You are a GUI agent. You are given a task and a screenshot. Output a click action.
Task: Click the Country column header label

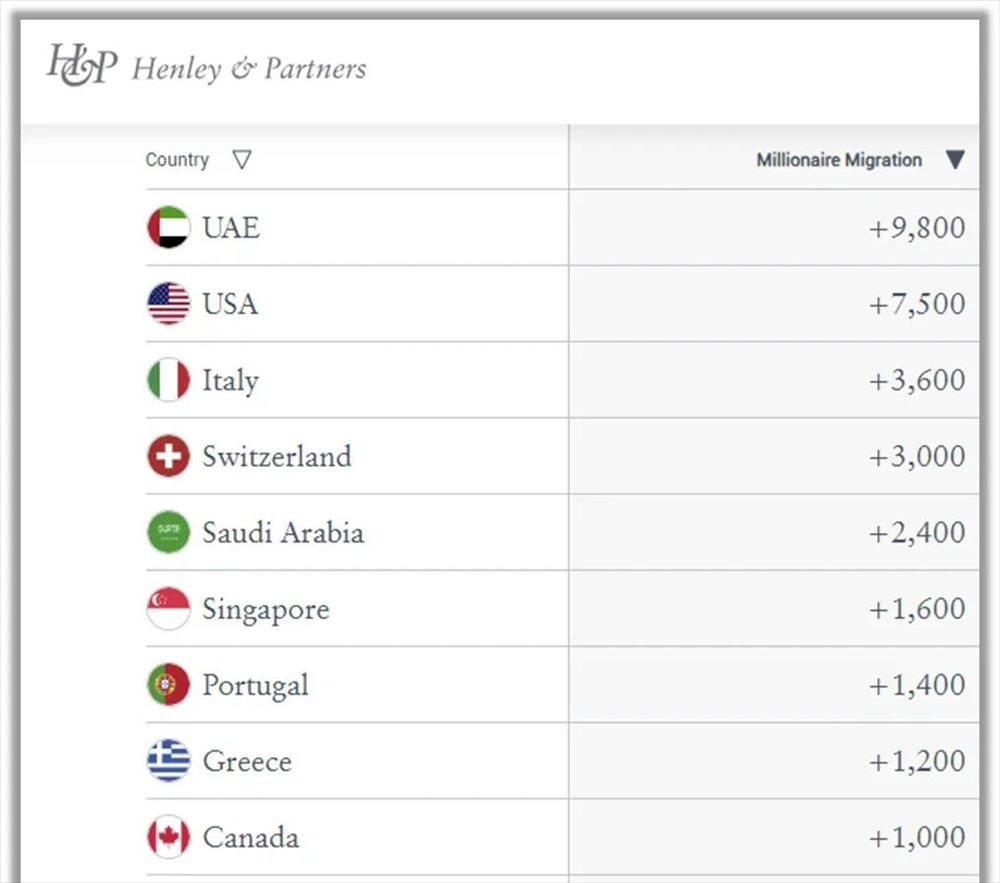coord(177,160)
